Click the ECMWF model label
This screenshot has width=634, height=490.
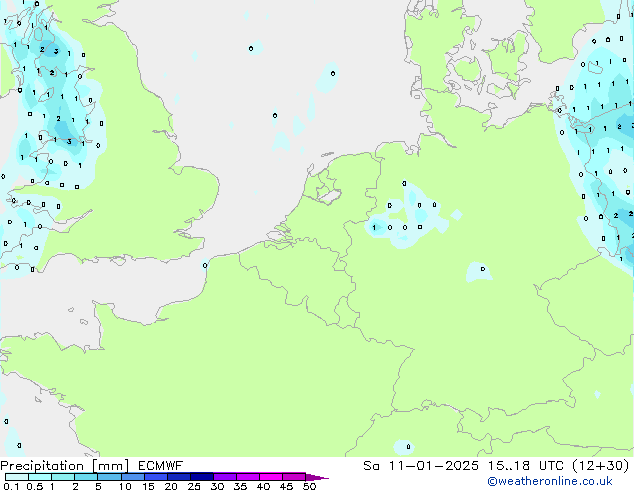[159, 465]
